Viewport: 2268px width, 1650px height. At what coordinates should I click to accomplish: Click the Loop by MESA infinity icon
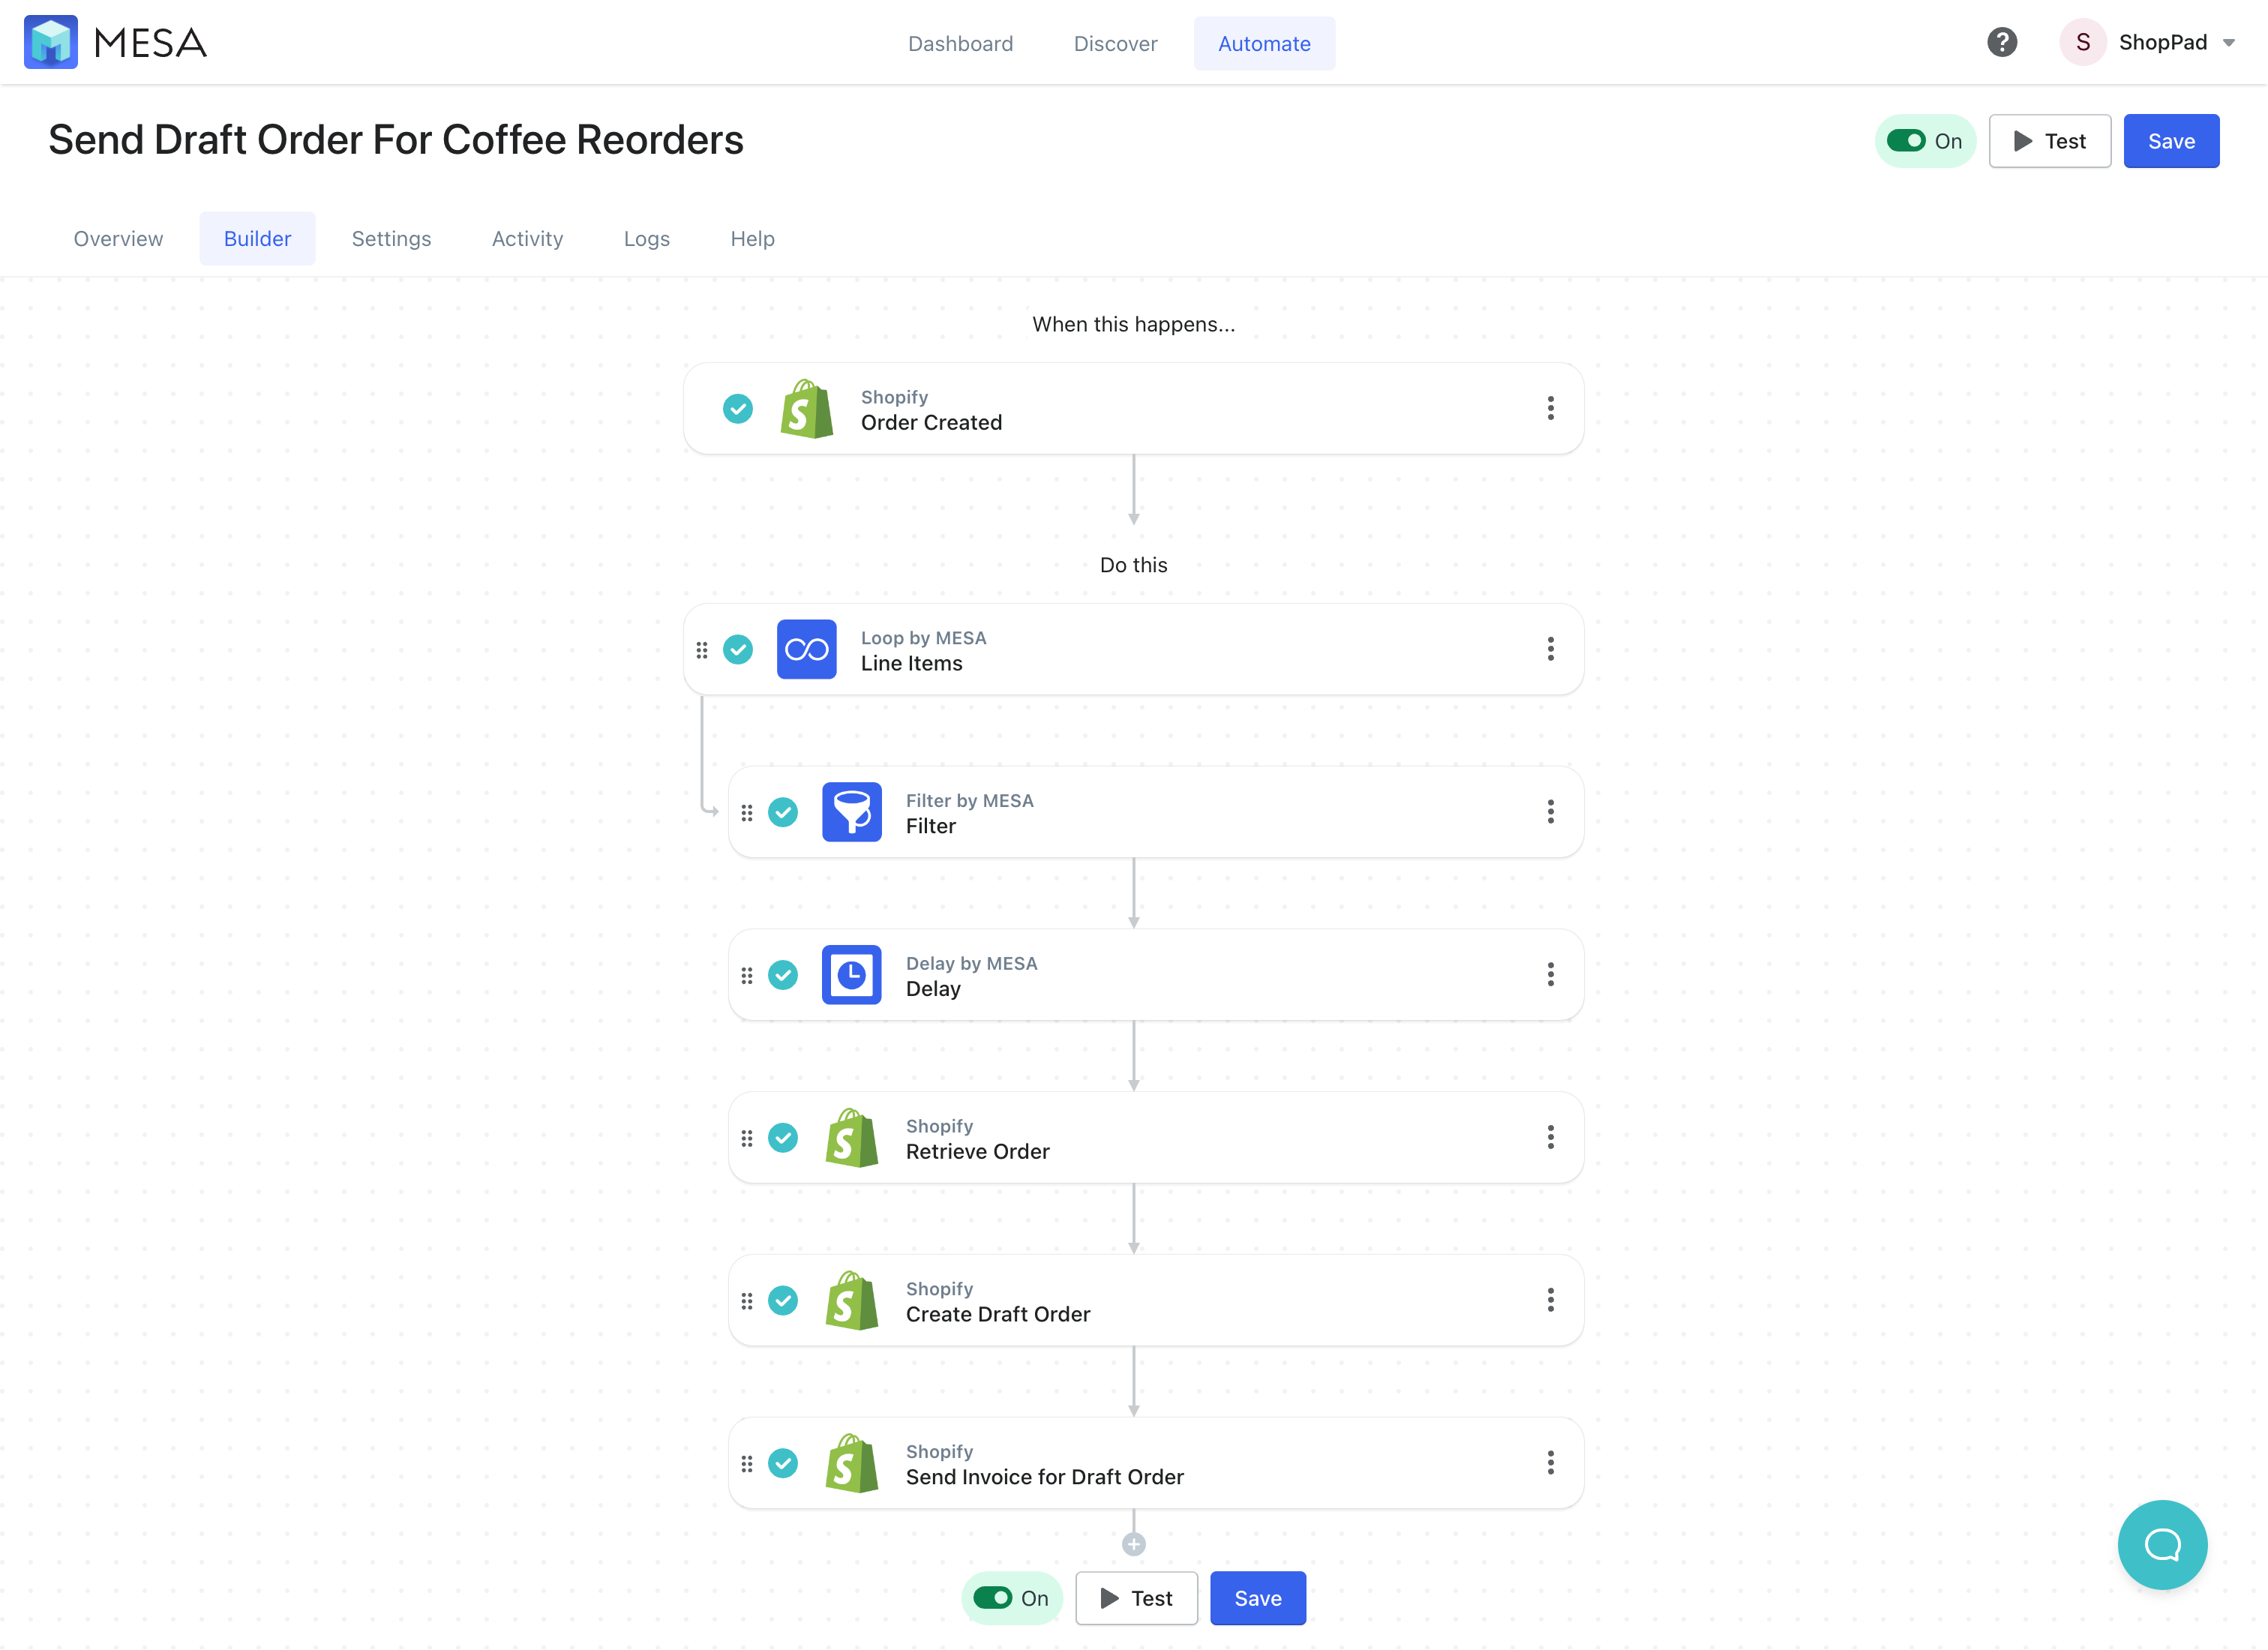pyautogui.click(x=806, y=649)
